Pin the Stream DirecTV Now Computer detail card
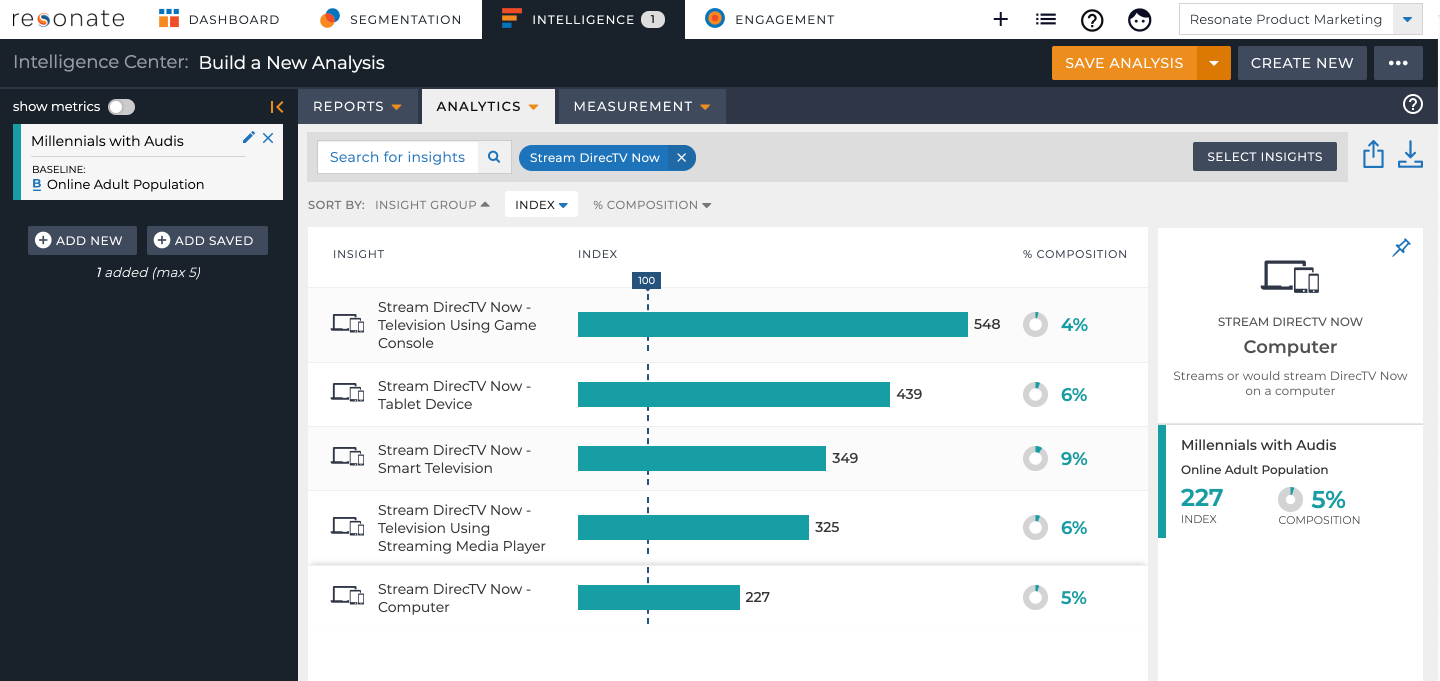Image resolution: width=1440 pixels, height=681 pixels. (1401, 248)
